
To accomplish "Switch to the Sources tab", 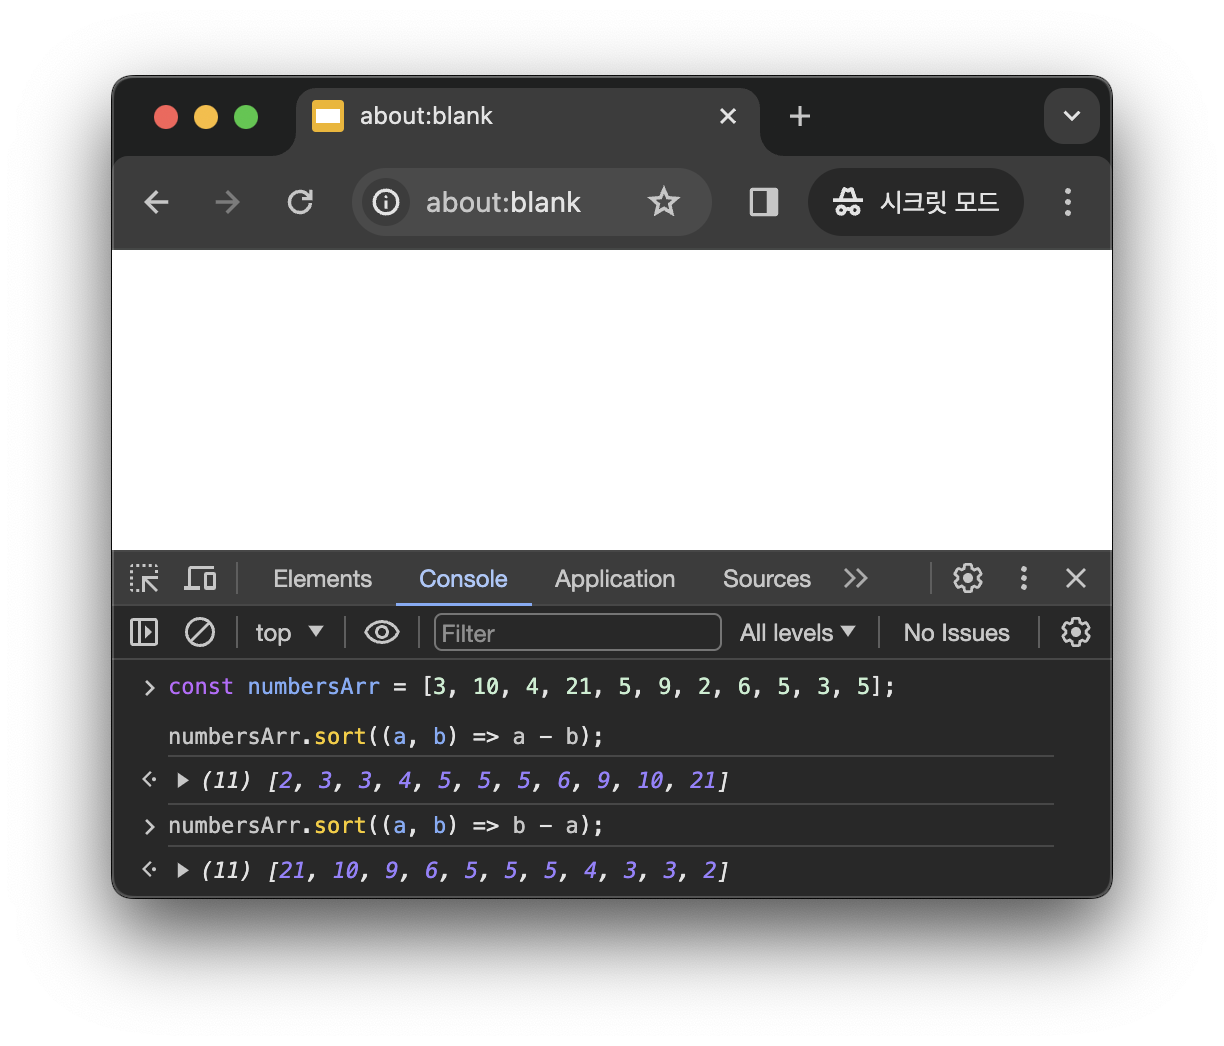I will (x=767, y=579).
